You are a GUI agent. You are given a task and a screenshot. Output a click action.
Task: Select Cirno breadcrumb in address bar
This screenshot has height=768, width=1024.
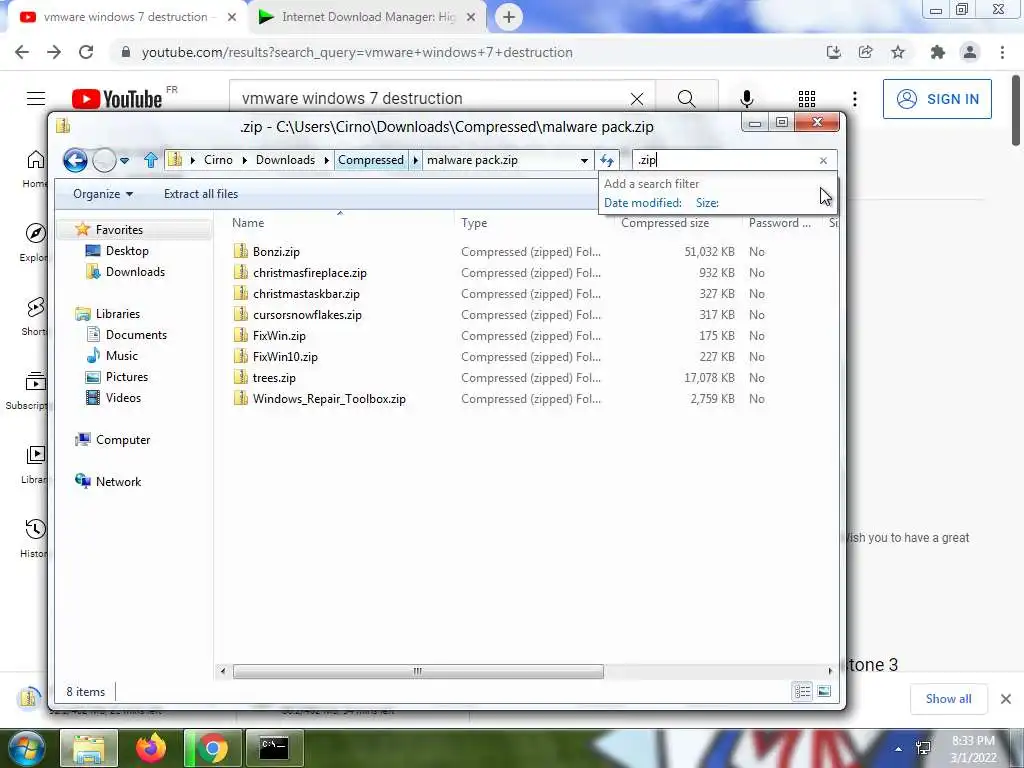click(218, 160)
